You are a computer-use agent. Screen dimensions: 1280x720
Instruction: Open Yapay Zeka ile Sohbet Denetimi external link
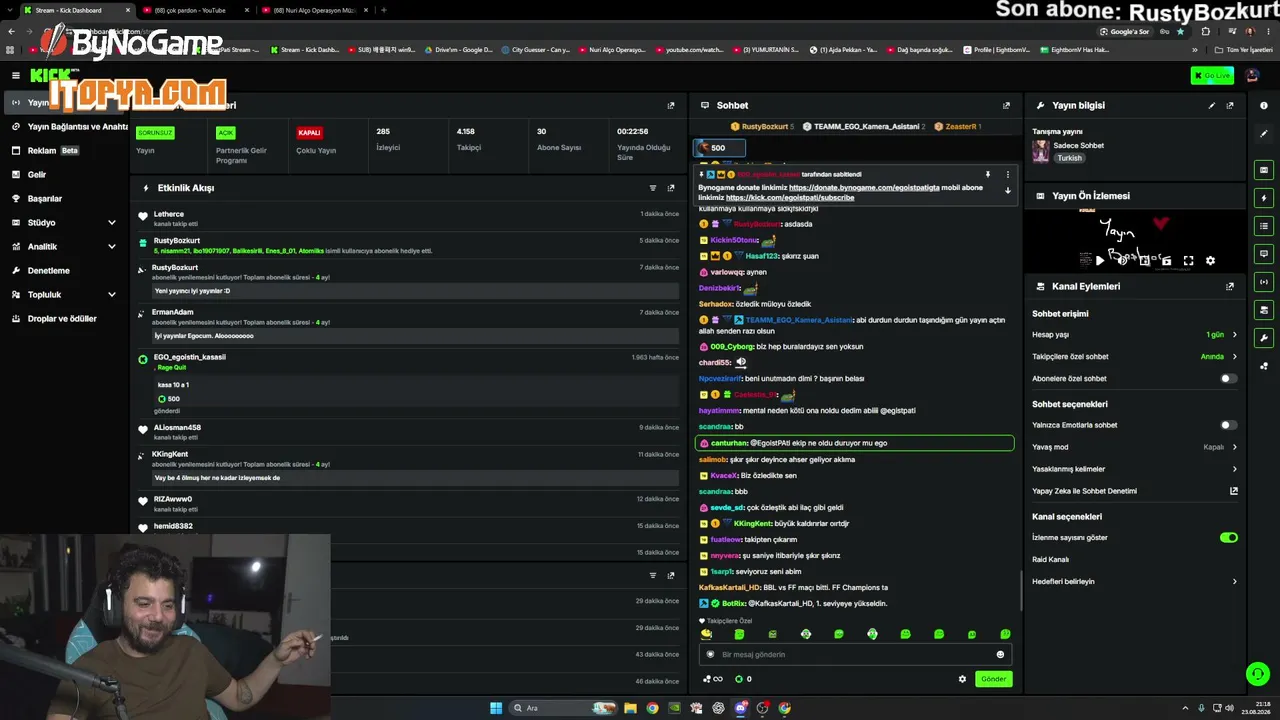click(x=1234, y=491)
